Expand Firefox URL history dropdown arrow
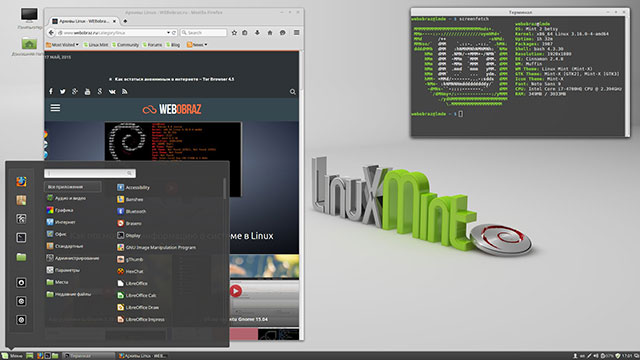This screenshot has width=640, height=360. [x=168, y=33]
